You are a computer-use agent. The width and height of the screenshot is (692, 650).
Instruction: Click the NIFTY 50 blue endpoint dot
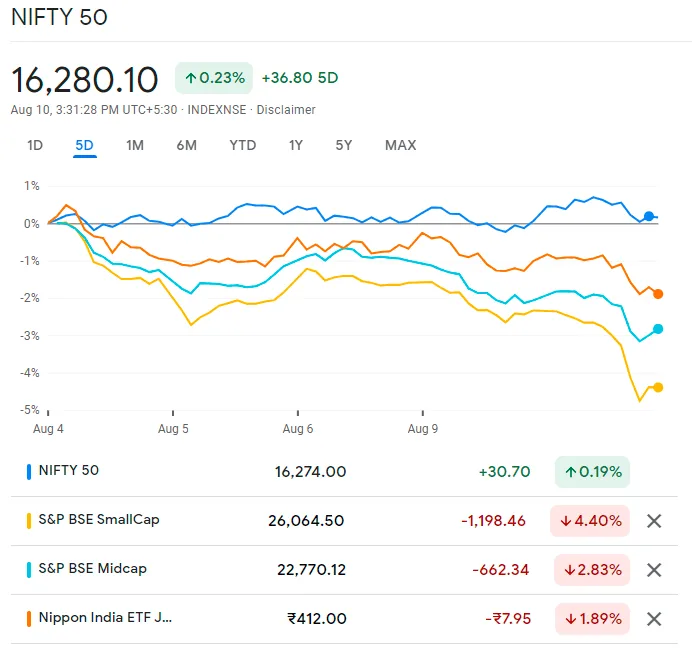tap(649, 216)
